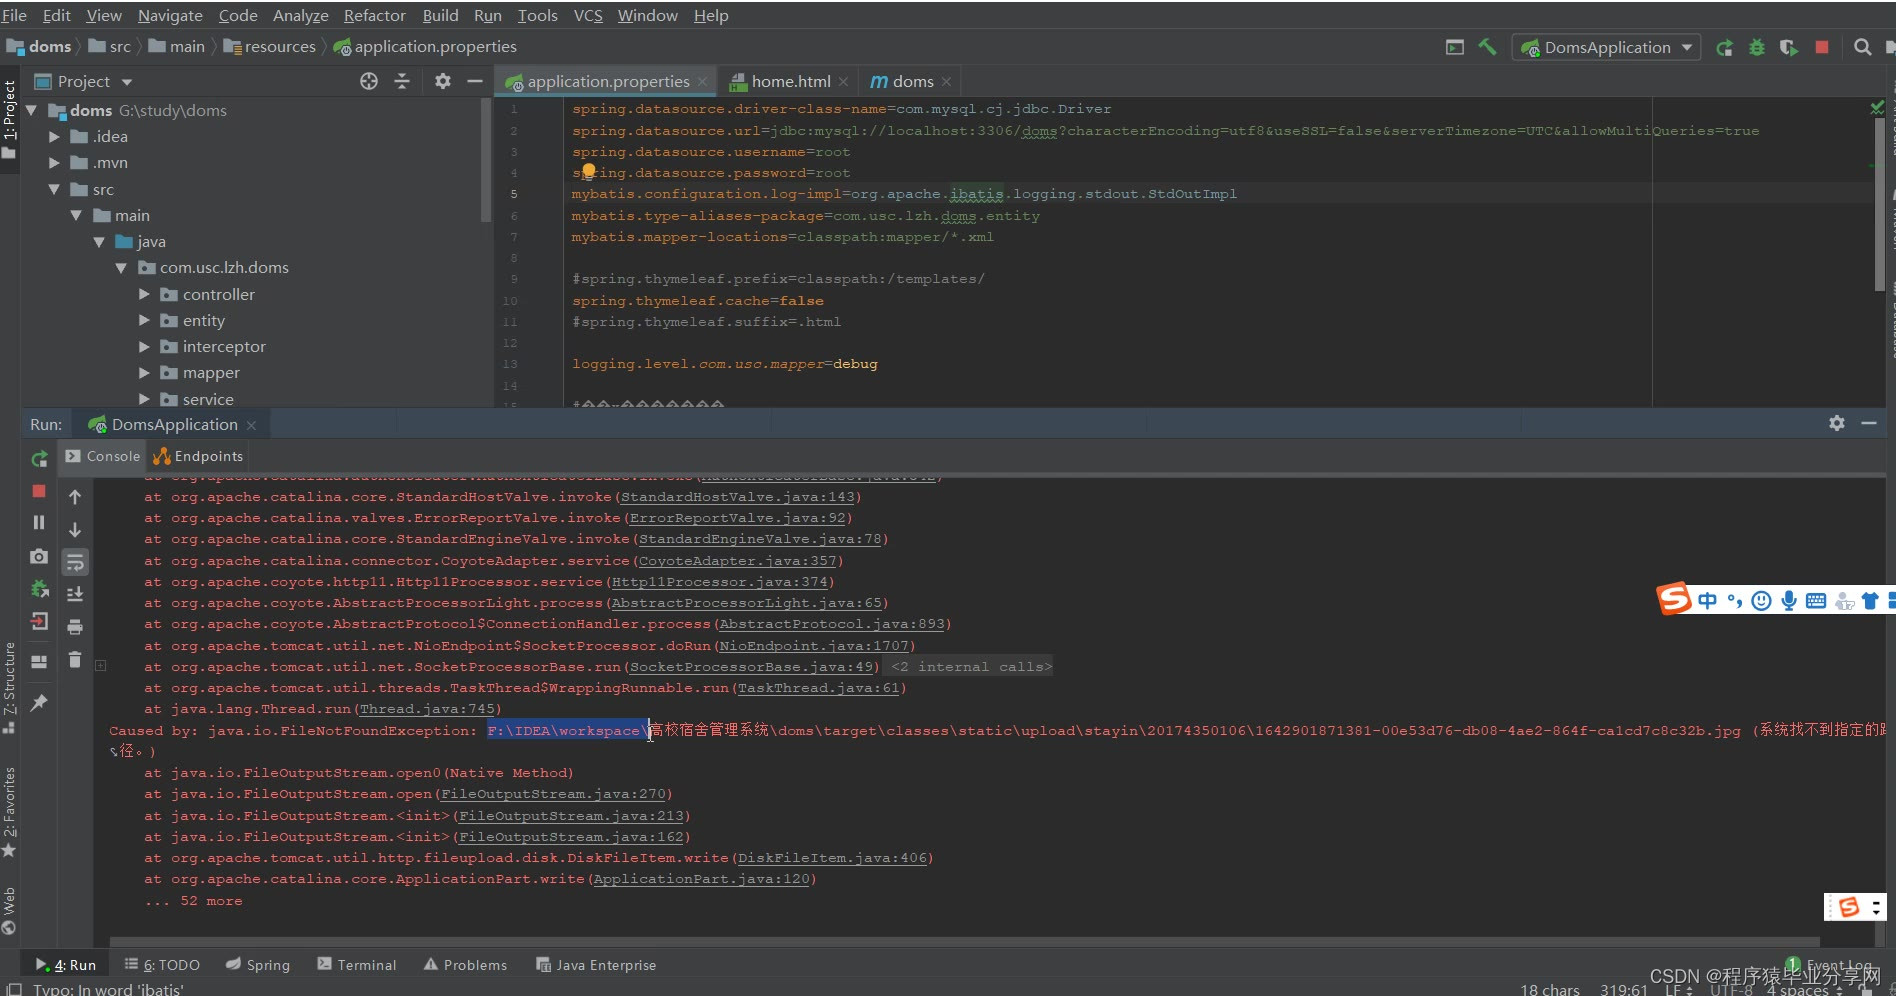The image size is (1896, 996).
Task: Minimize the Run tool window
Action: [1869, 423]
